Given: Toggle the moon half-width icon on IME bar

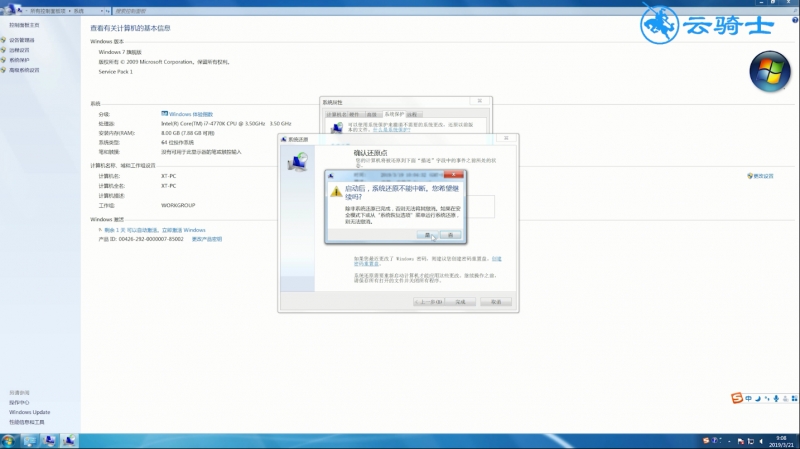Looking at the screenshot, I should [758, 398].
